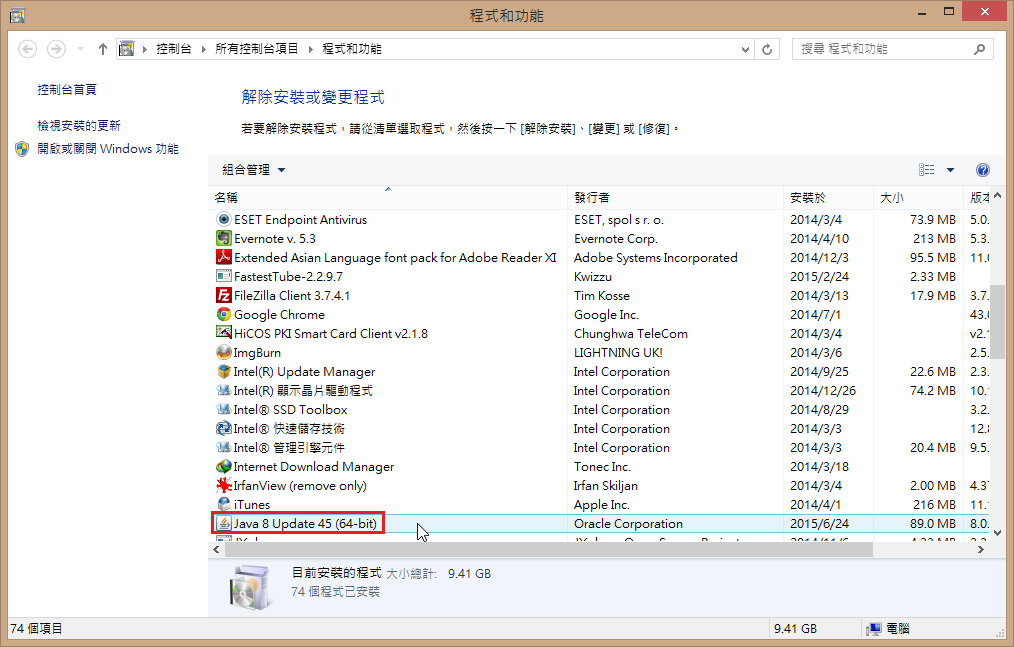Open the 控制台首頁 link
The width and height of the screenshot is (1014, 647).
67,90
